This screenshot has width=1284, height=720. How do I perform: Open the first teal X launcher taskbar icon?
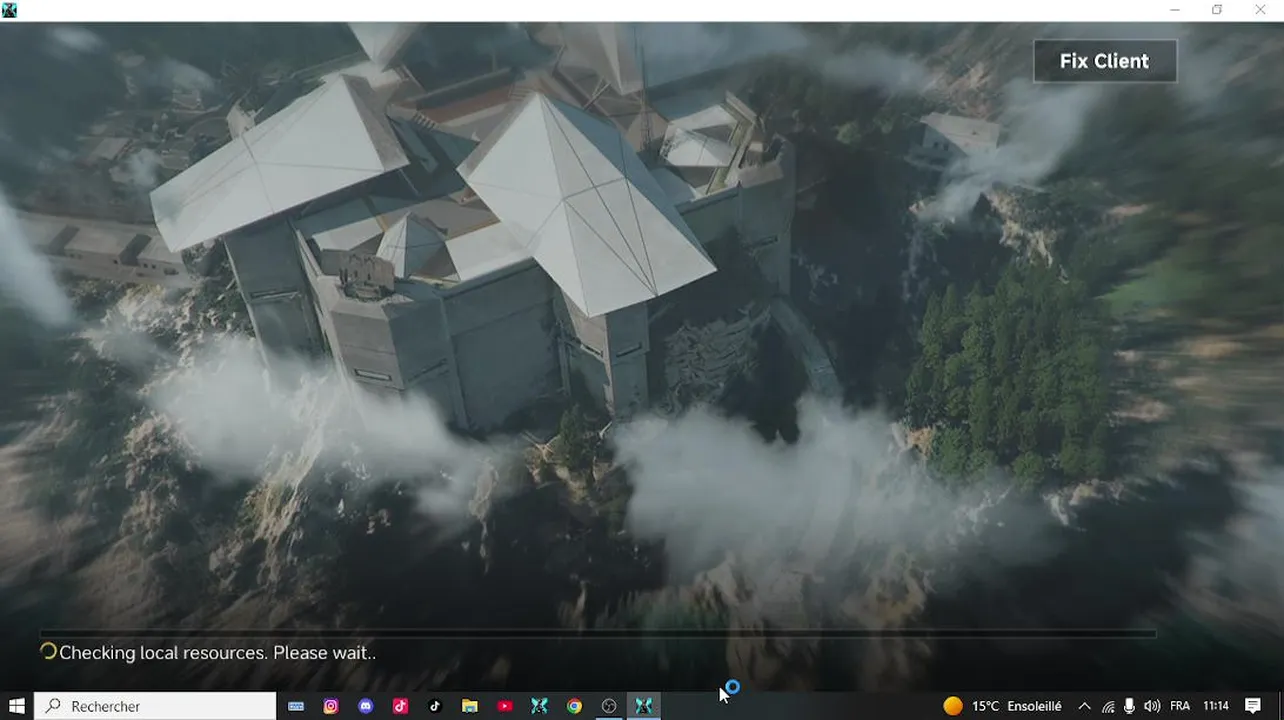tap(539, 706)
